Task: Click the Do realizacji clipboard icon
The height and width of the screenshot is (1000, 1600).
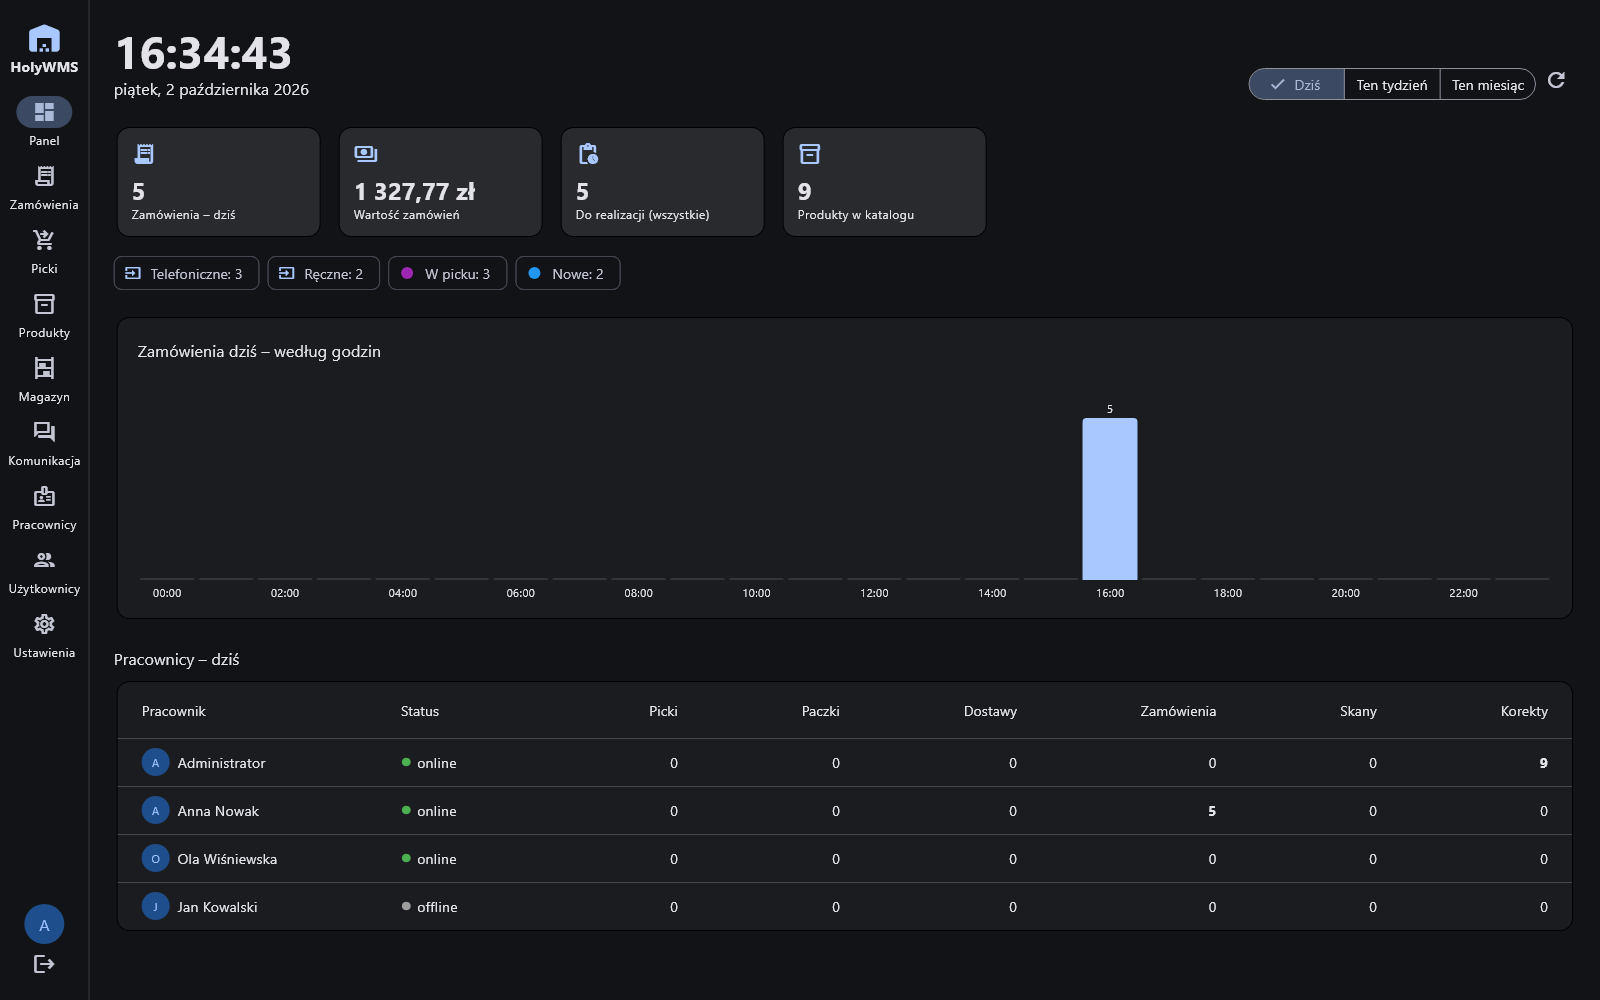Action: (x=588, y=154)
